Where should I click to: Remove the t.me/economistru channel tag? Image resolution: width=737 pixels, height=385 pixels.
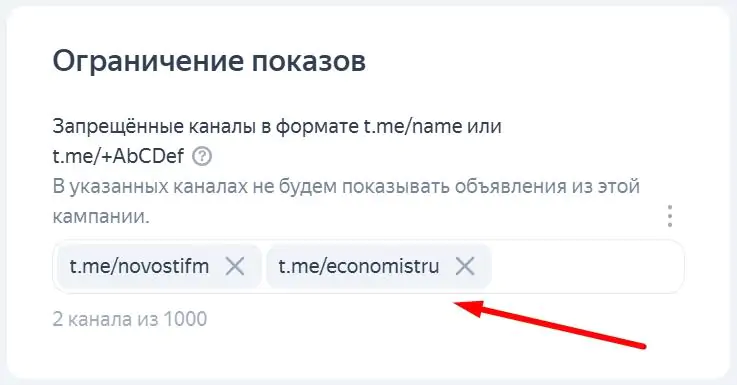[465, 267]
